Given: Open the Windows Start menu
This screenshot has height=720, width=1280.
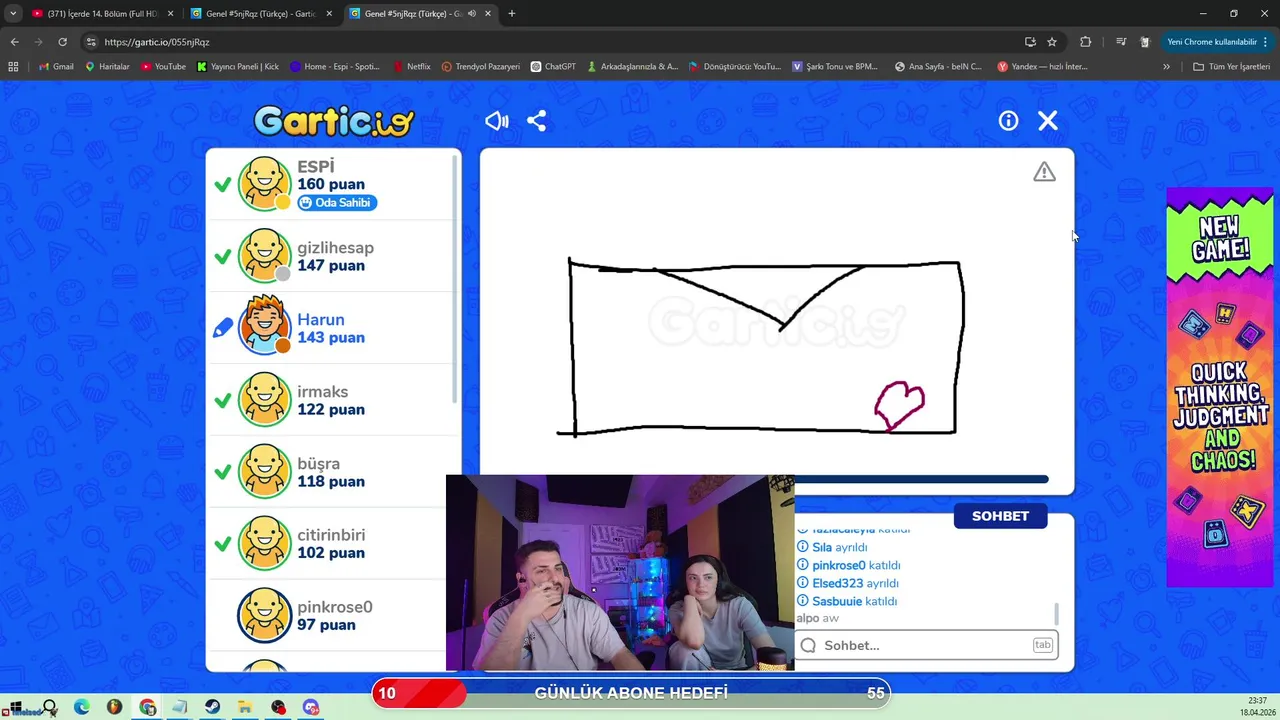Looking at the screenshot, I should [x=16, y=708].
